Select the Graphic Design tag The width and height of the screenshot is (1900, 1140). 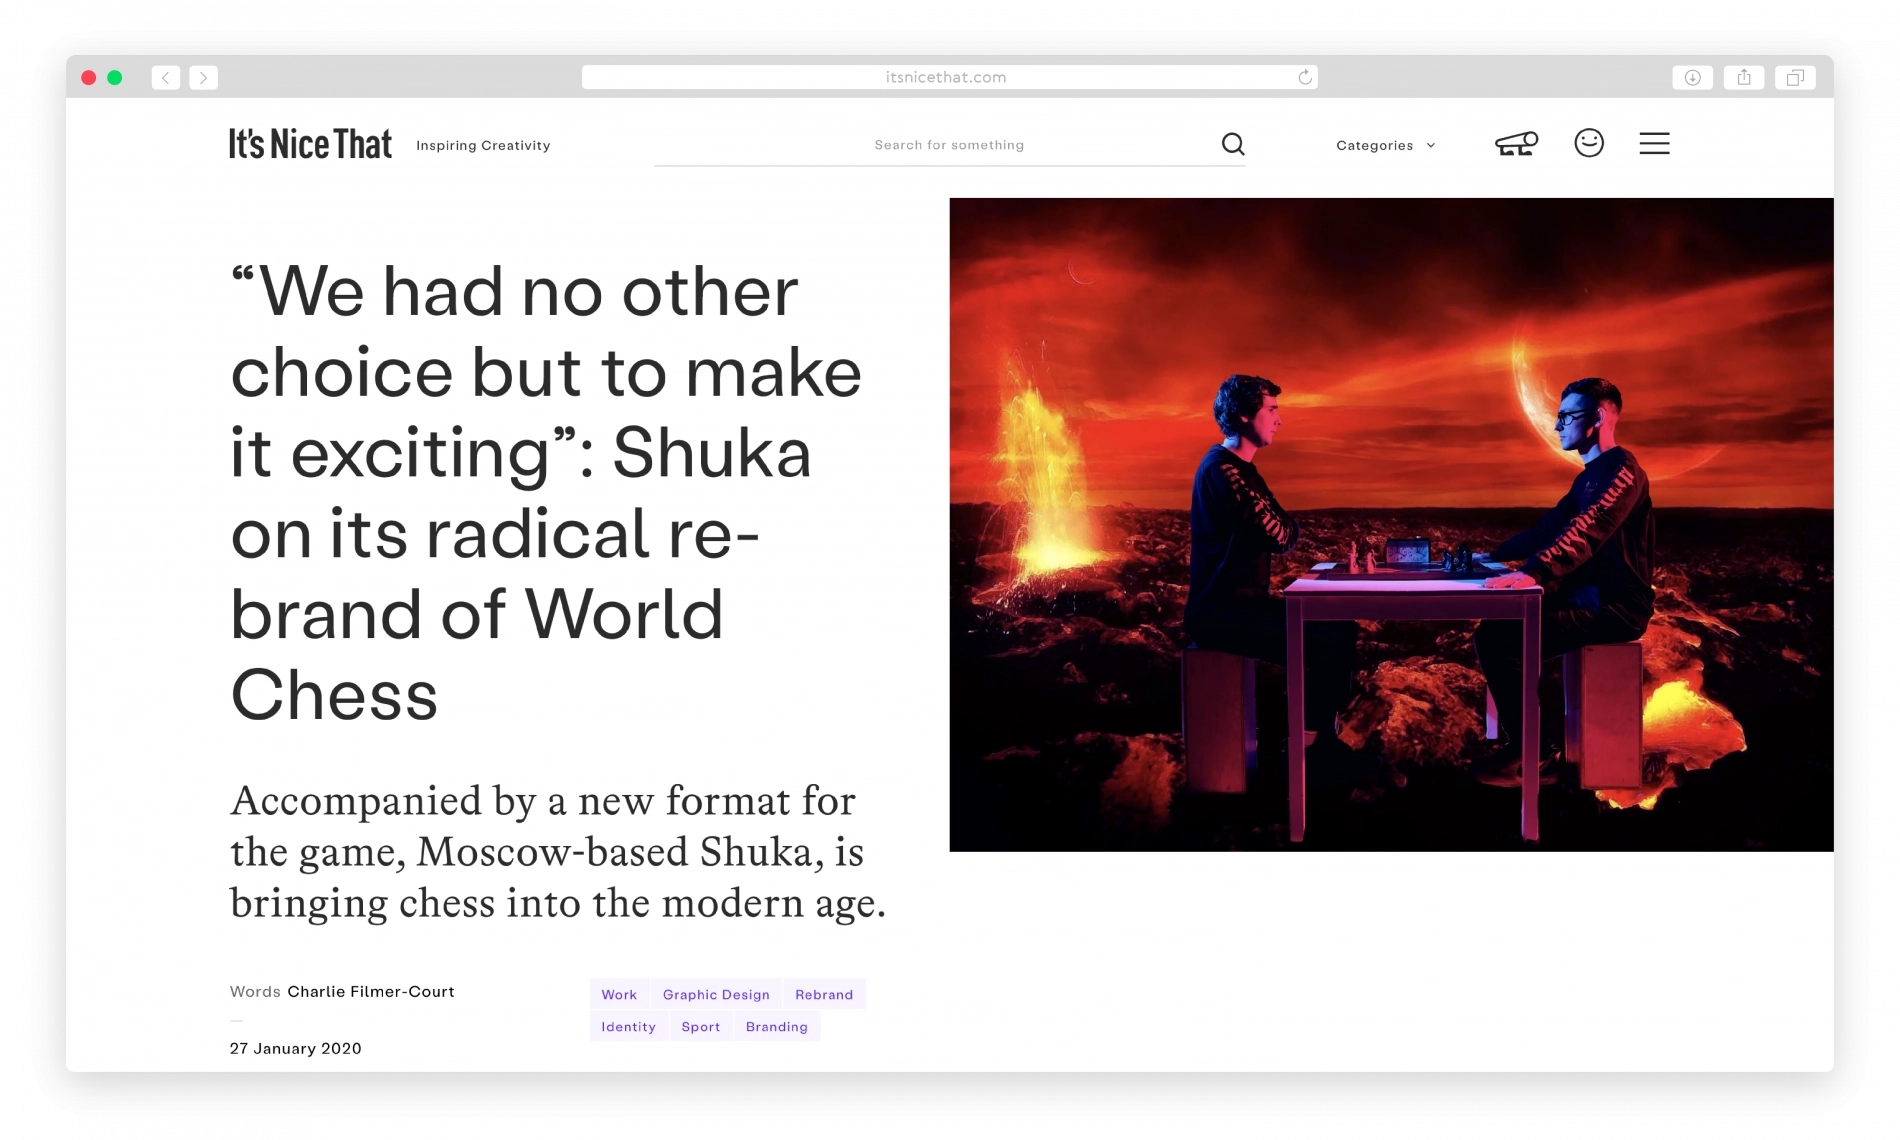coord(715,994)
